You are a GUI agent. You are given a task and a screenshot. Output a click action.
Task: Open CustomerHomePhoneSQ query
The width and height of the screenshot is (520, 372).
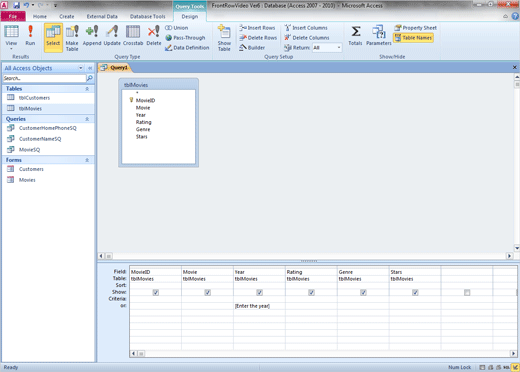pyautogui.click(x=48, y=128)
